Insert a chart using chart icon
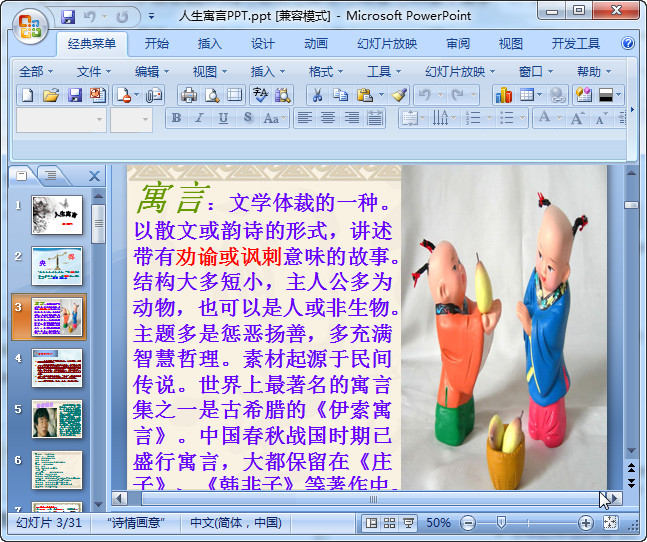Screen dimensions: 647x542 [504, 95]
